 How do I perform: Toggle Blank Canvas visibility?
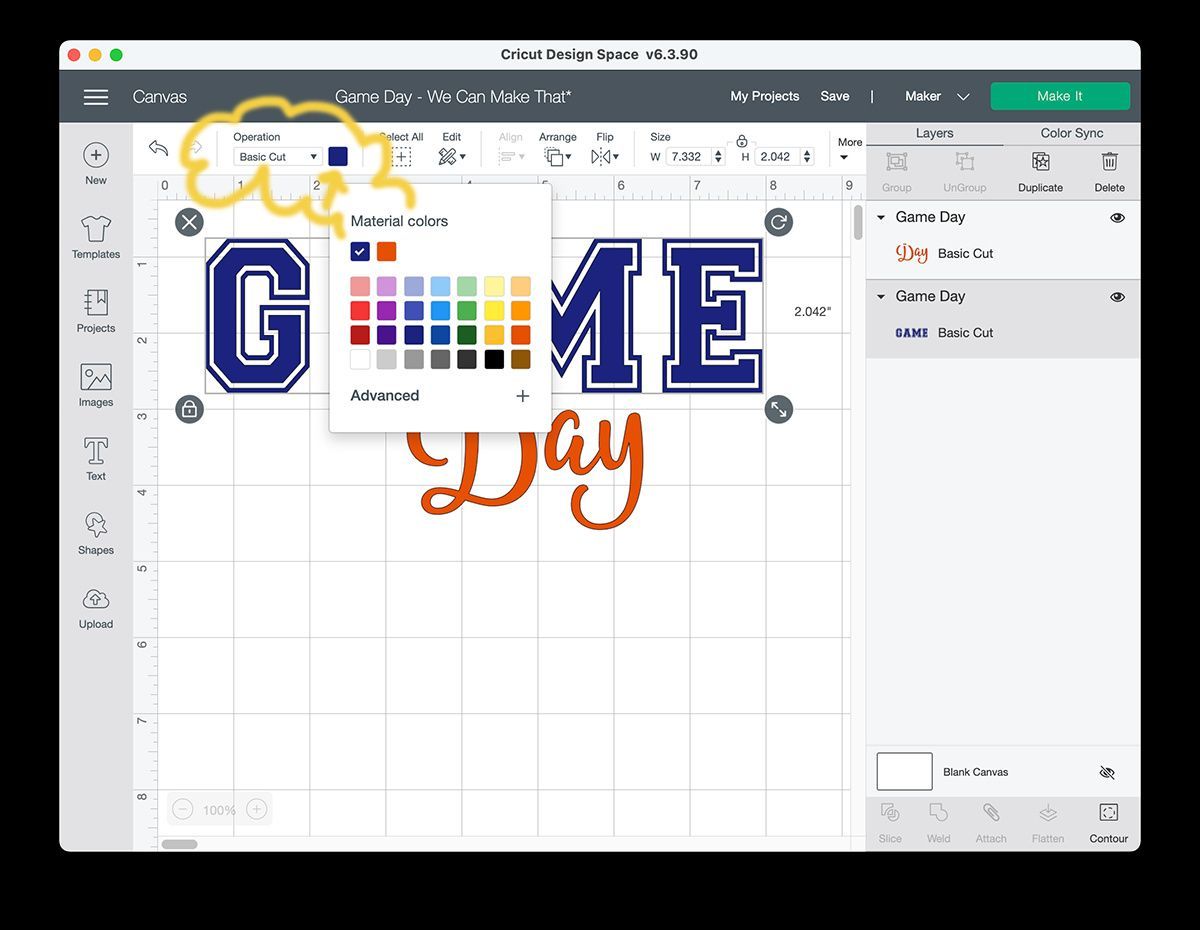(x=1106, y=773)
